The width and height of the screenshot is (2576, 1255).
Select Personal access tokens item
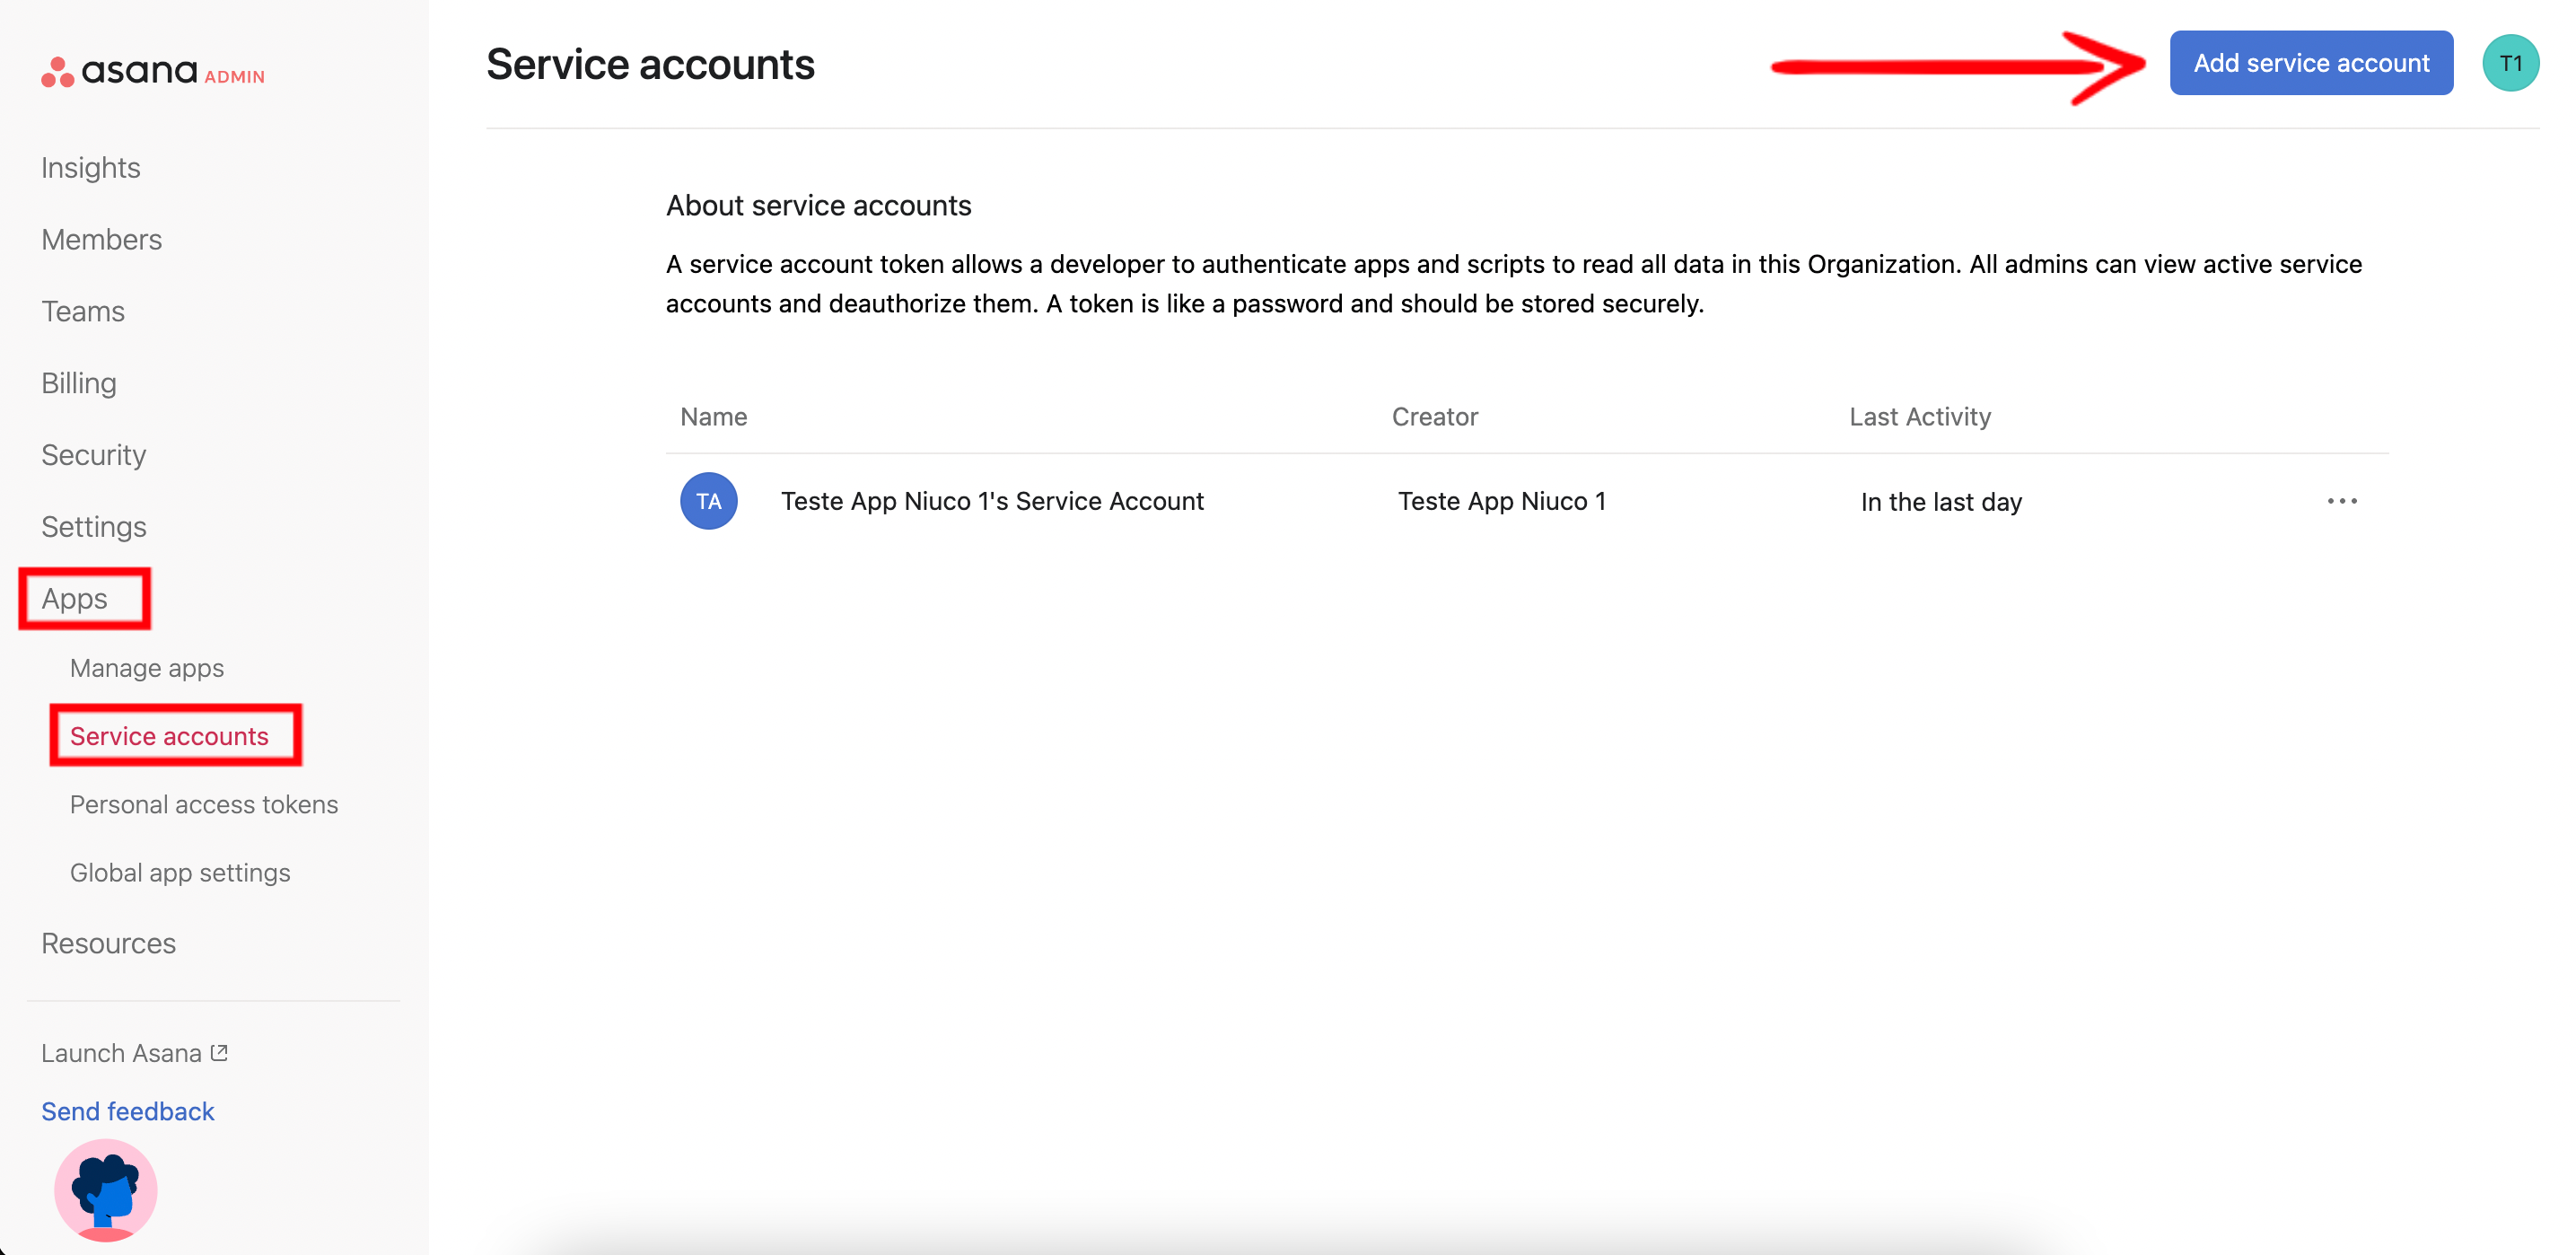pyautogui.click(x=204, y=804)
